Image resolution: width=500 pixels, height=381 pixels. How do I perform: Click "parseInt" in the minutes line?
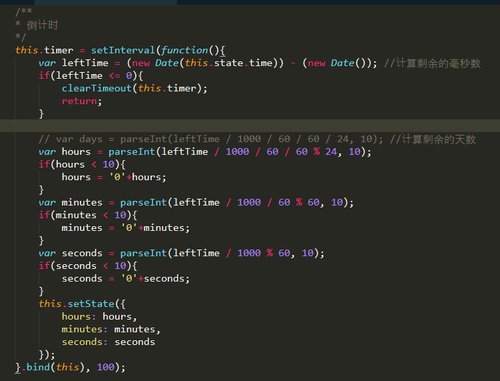tap(143, 202)
